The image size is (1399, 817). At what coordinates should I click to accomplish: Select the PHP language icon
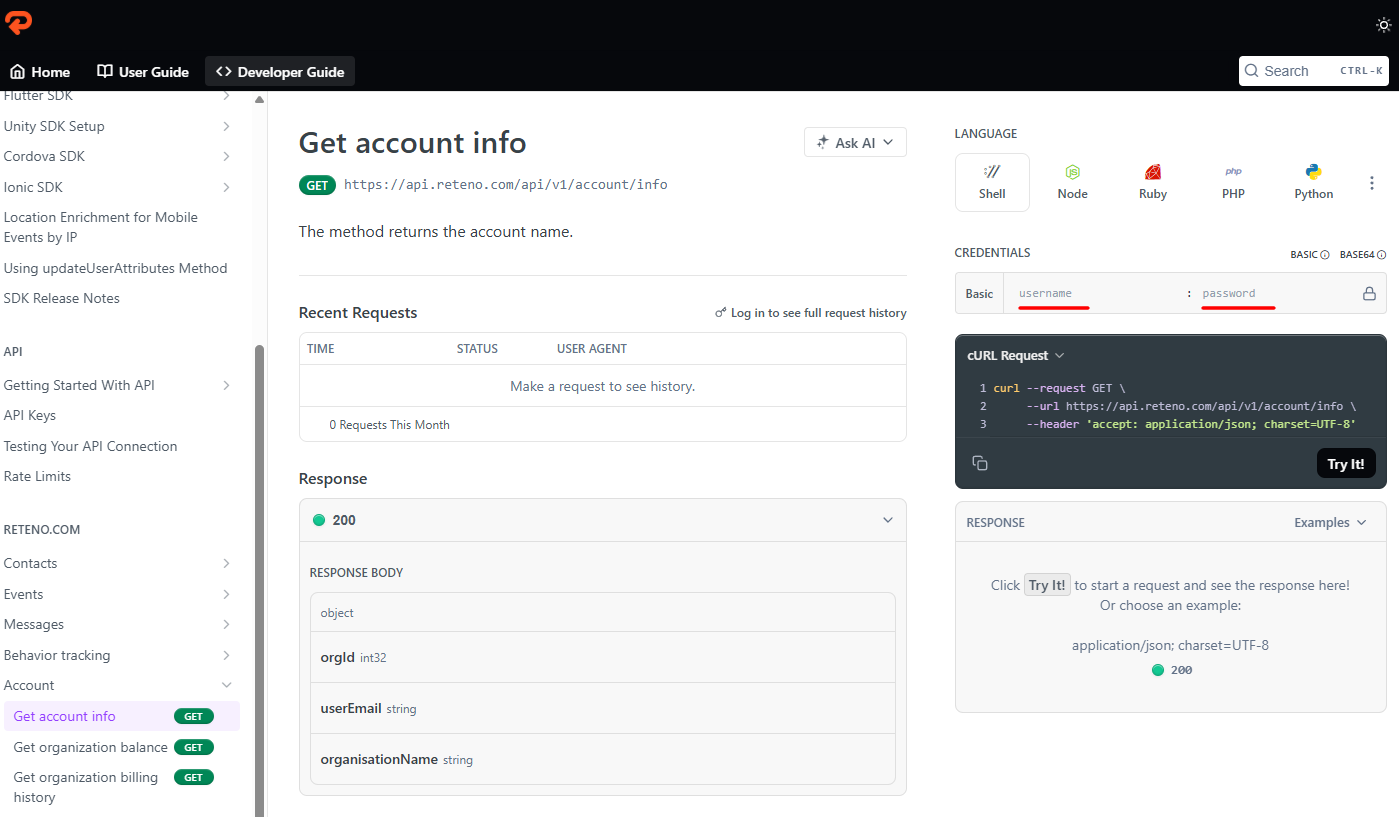coord(1233,182)
